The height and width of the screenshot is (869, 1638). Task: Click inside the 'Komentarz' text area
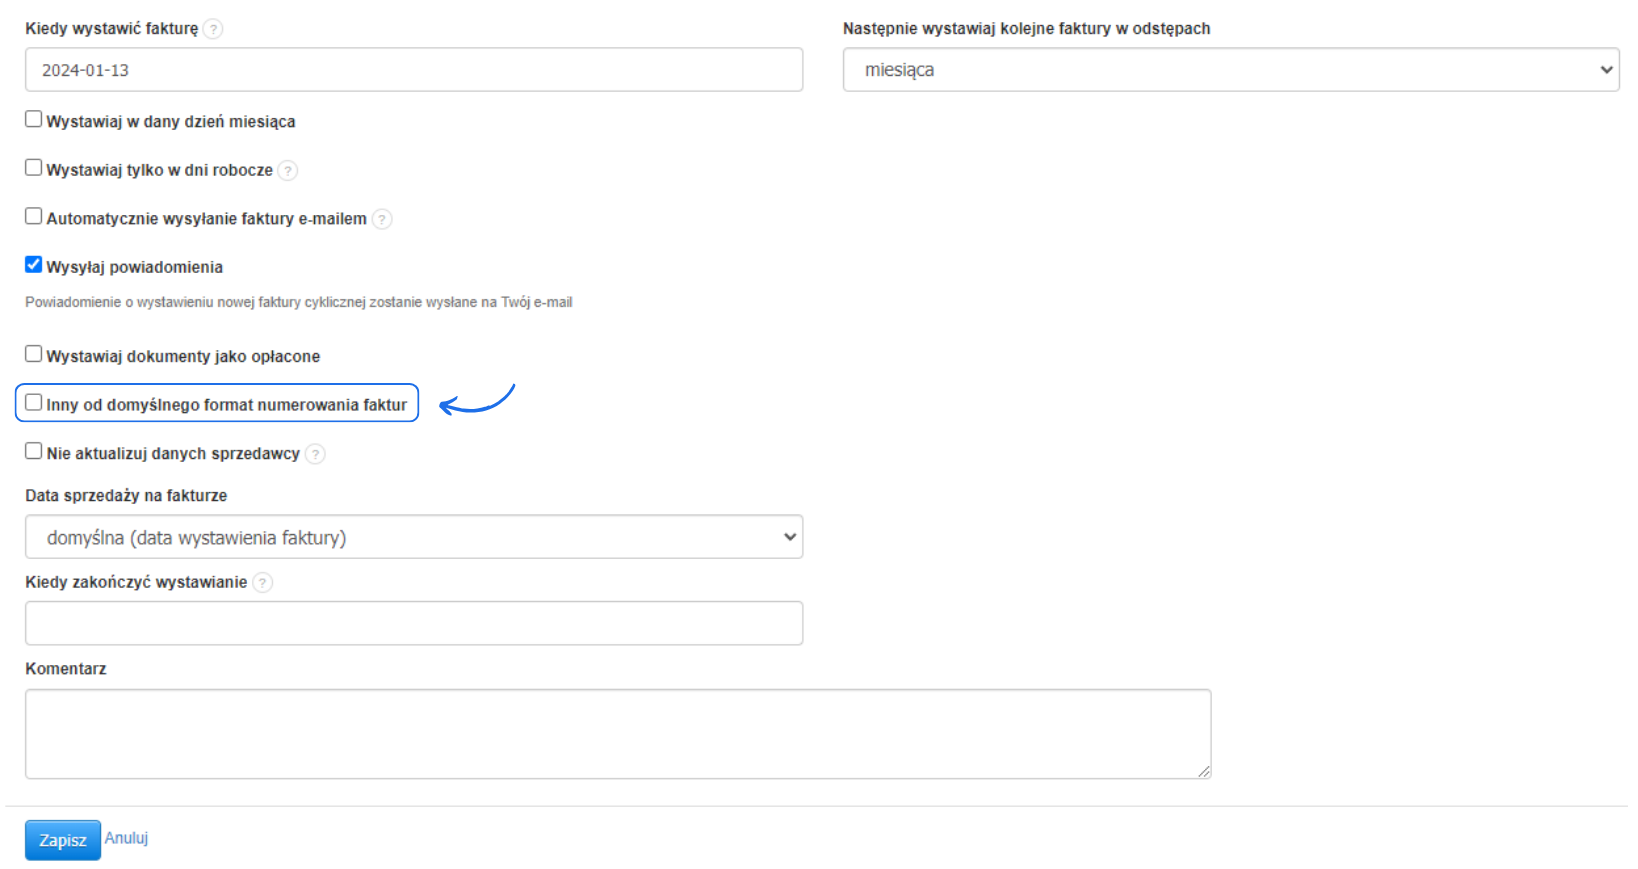pos(617,733)
